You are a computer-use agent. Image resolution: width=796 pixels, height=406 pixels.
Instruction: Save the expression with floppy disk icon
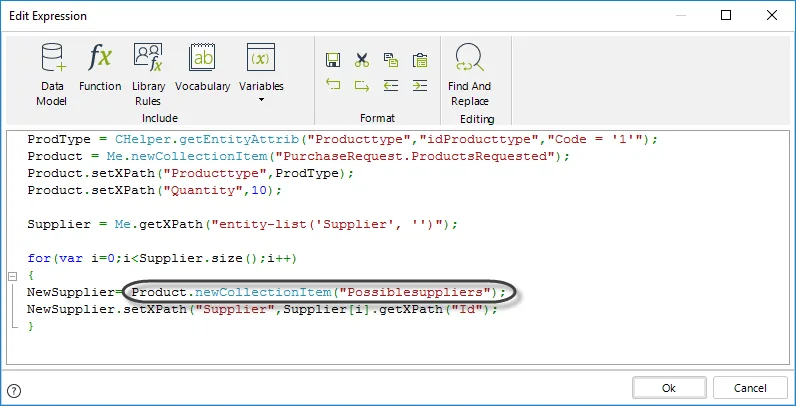pos(333,60)
